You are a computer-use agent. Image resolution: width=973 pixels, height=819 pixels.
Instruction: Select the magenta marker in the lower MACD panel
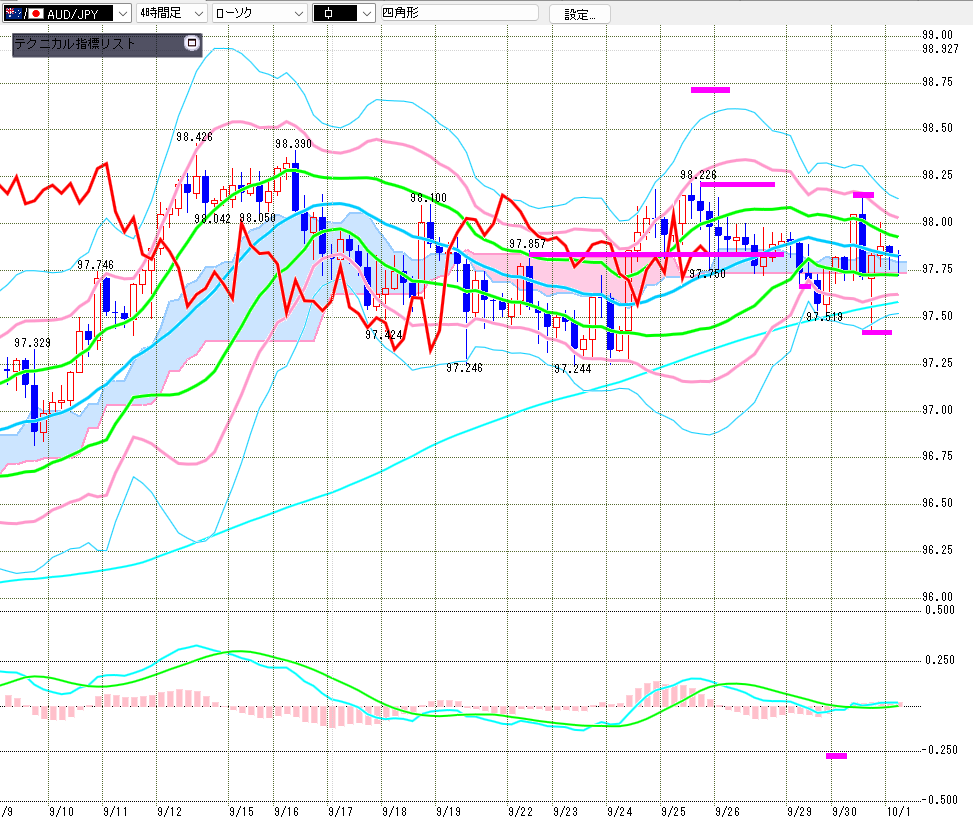click(x=836, y=756)
